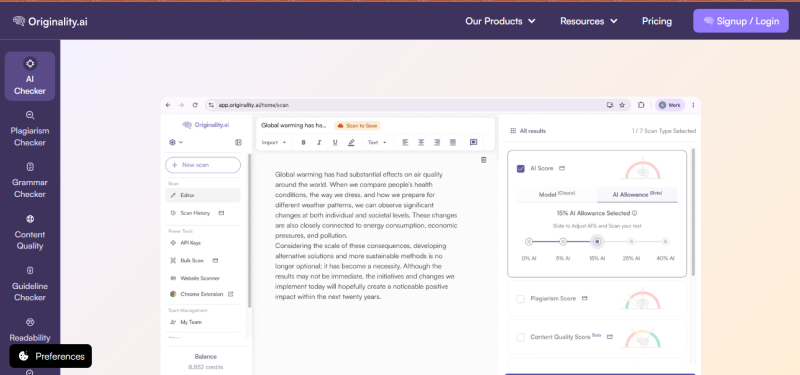This screenshot has width=800, height=375.
Task: Open the Readability sidebar tool
Action: [30, 330]
